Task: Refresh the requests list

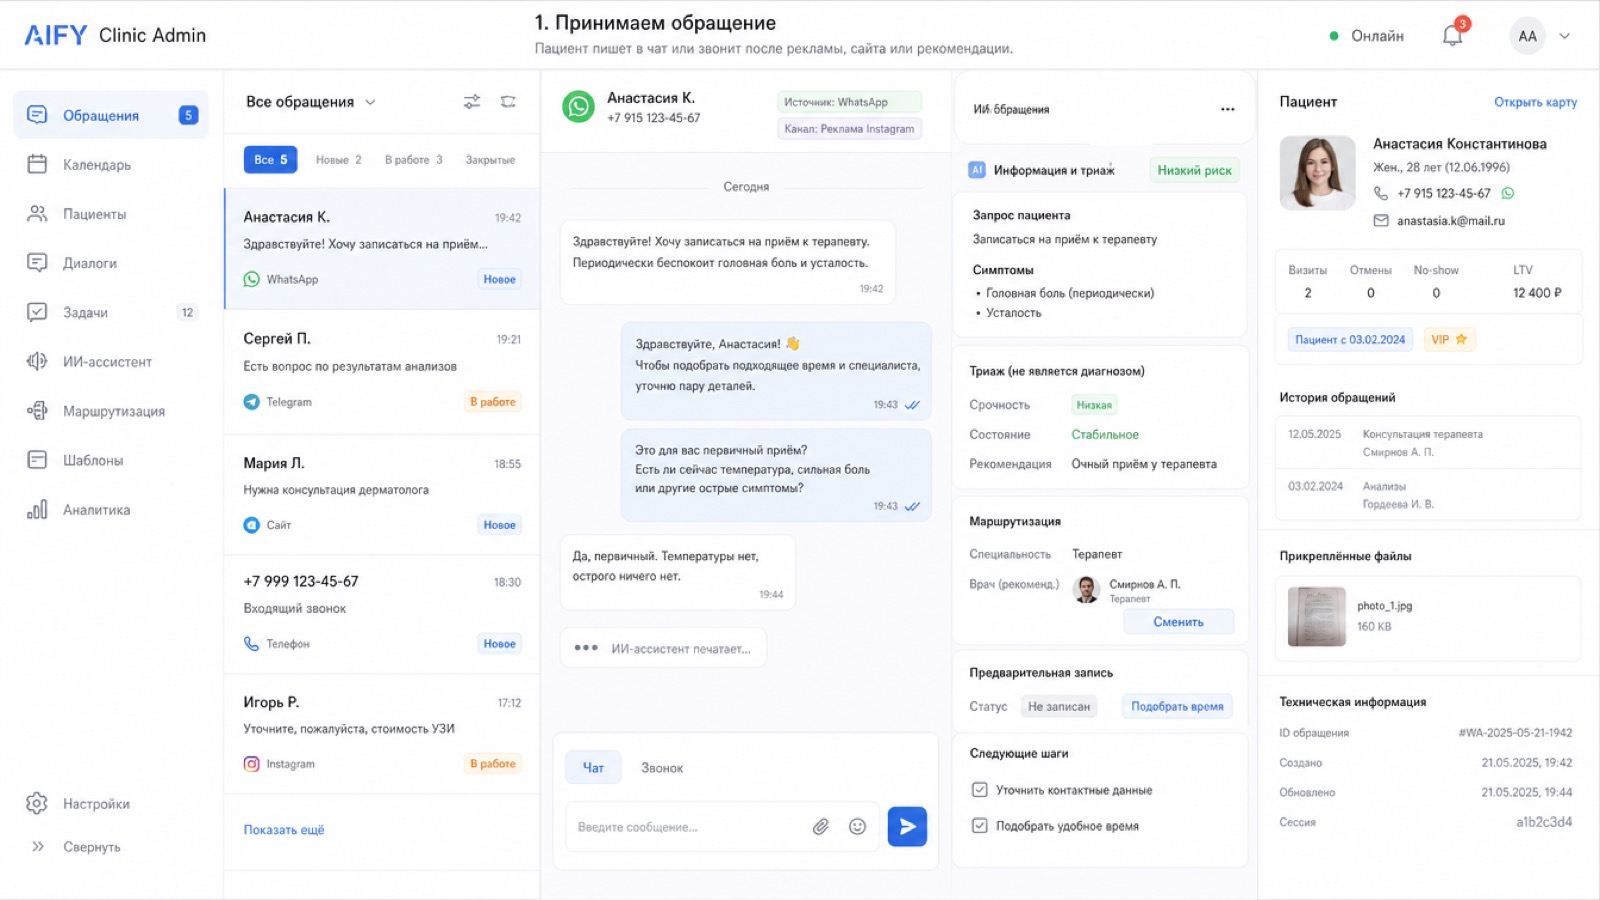Action: pyautogui.click(x=508, y=102)
